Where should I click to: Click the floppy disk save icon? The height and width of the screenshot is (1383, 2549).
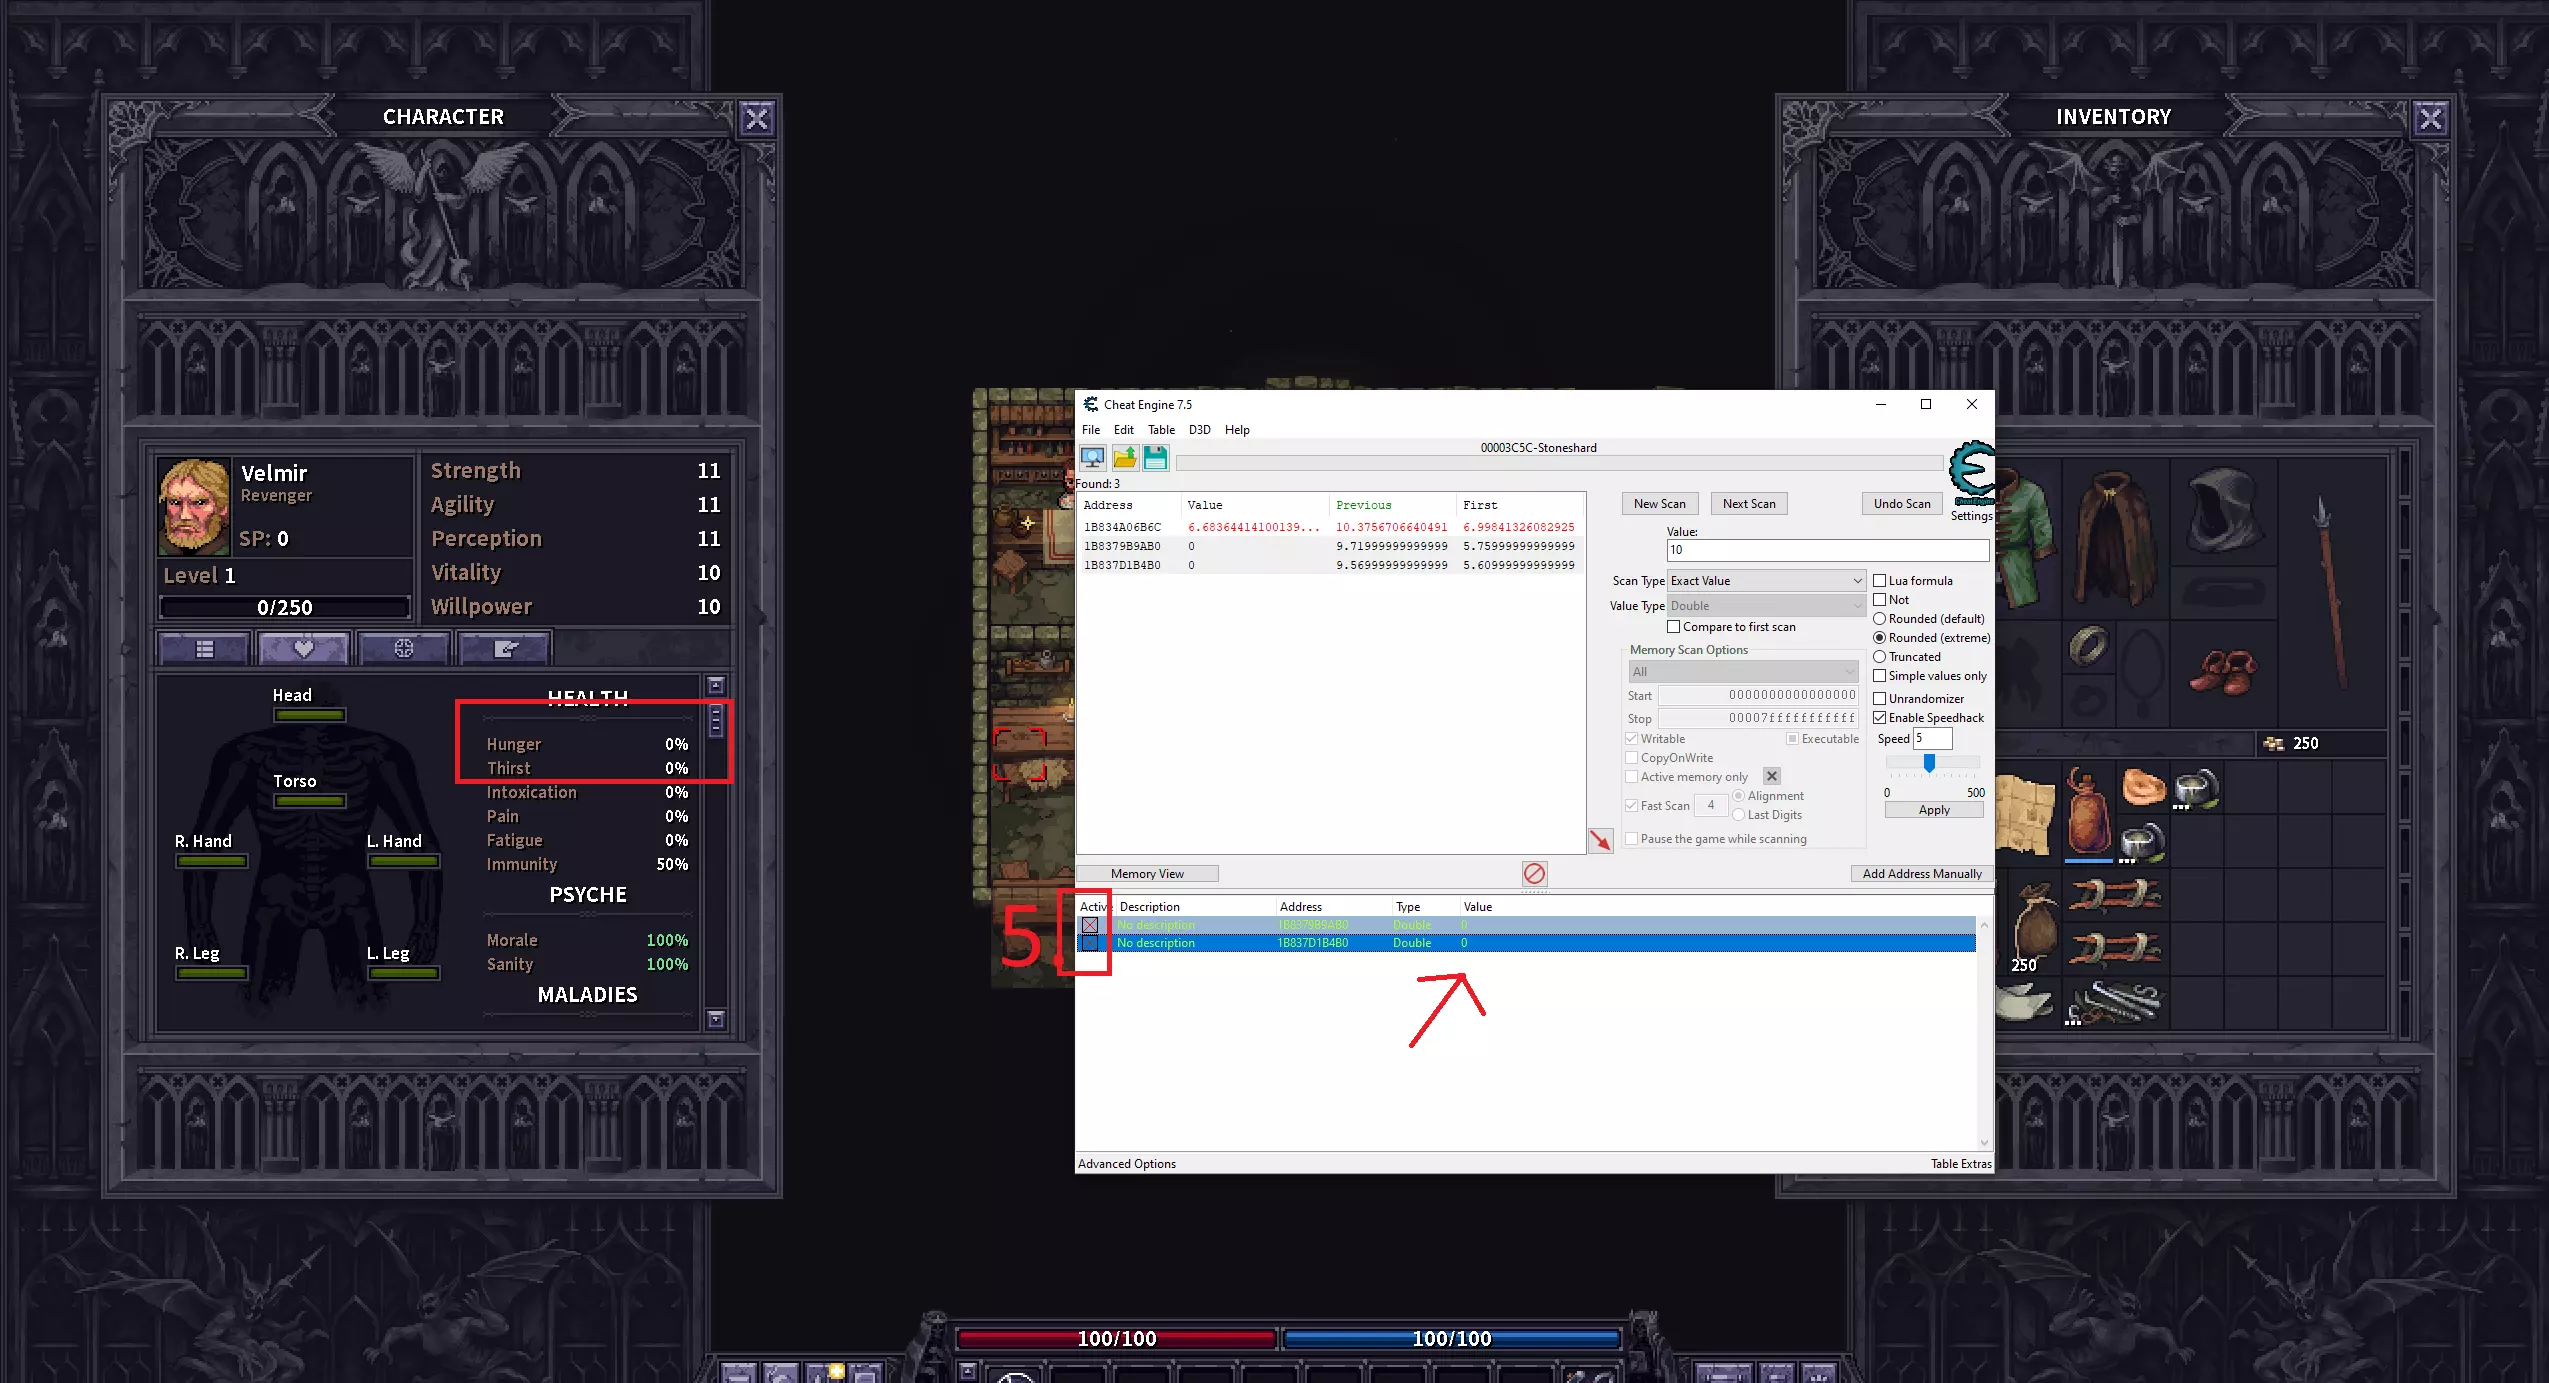(x=1155, y=458)
